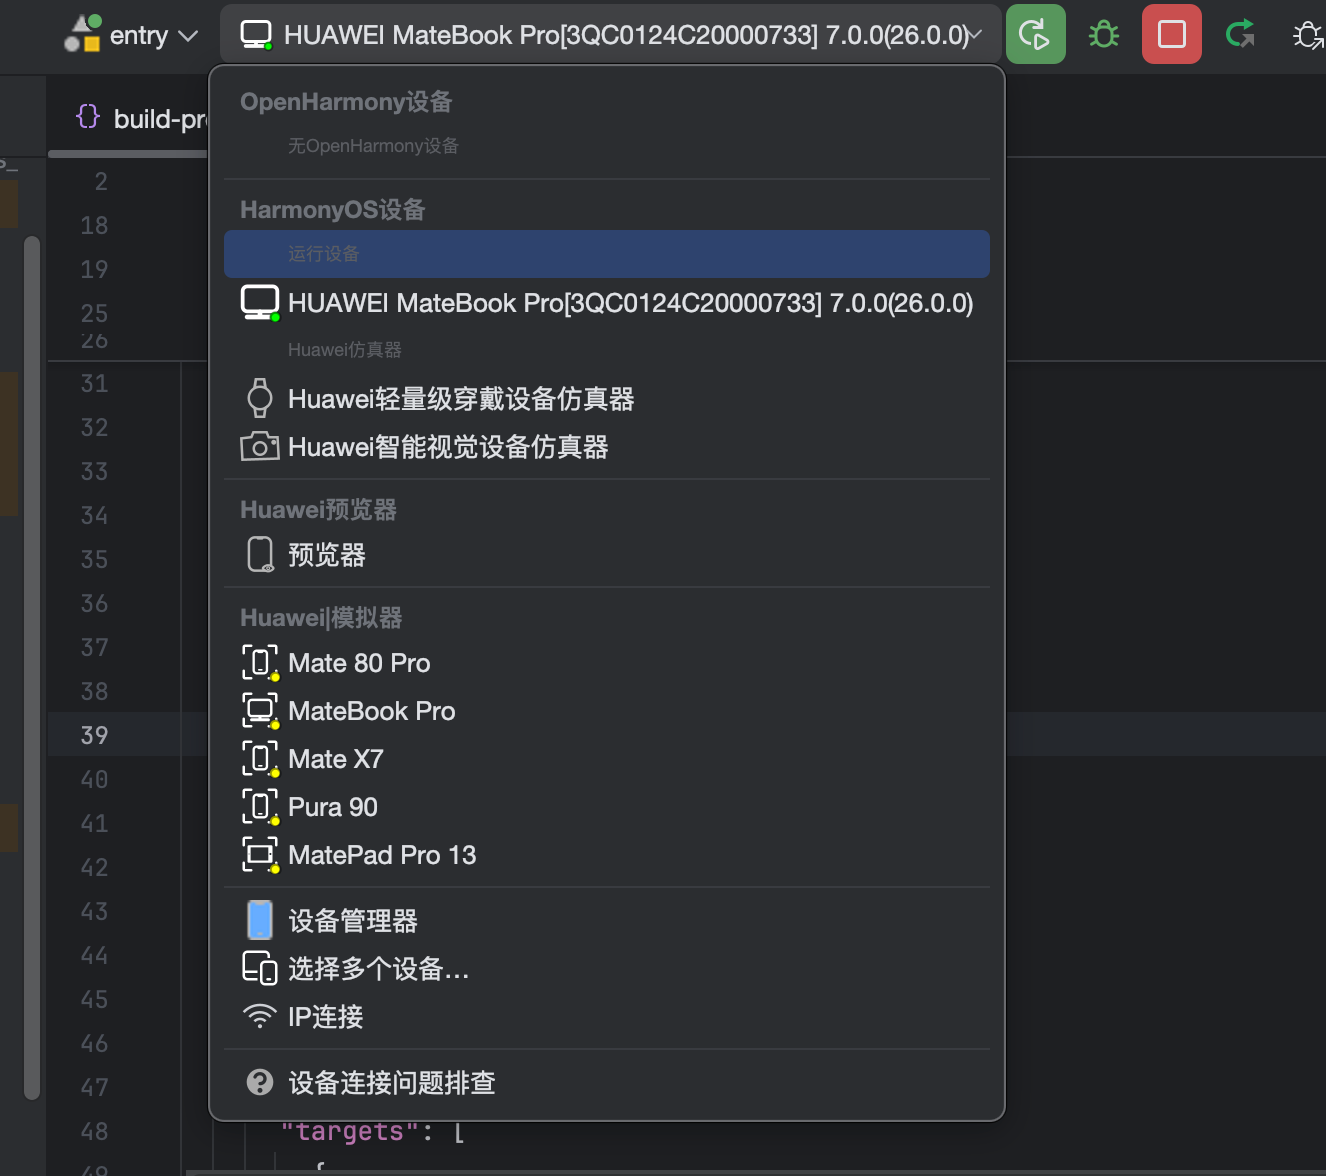
Task: Click the Mate 80 Pro emulator icon
Action: click(260, 663)
